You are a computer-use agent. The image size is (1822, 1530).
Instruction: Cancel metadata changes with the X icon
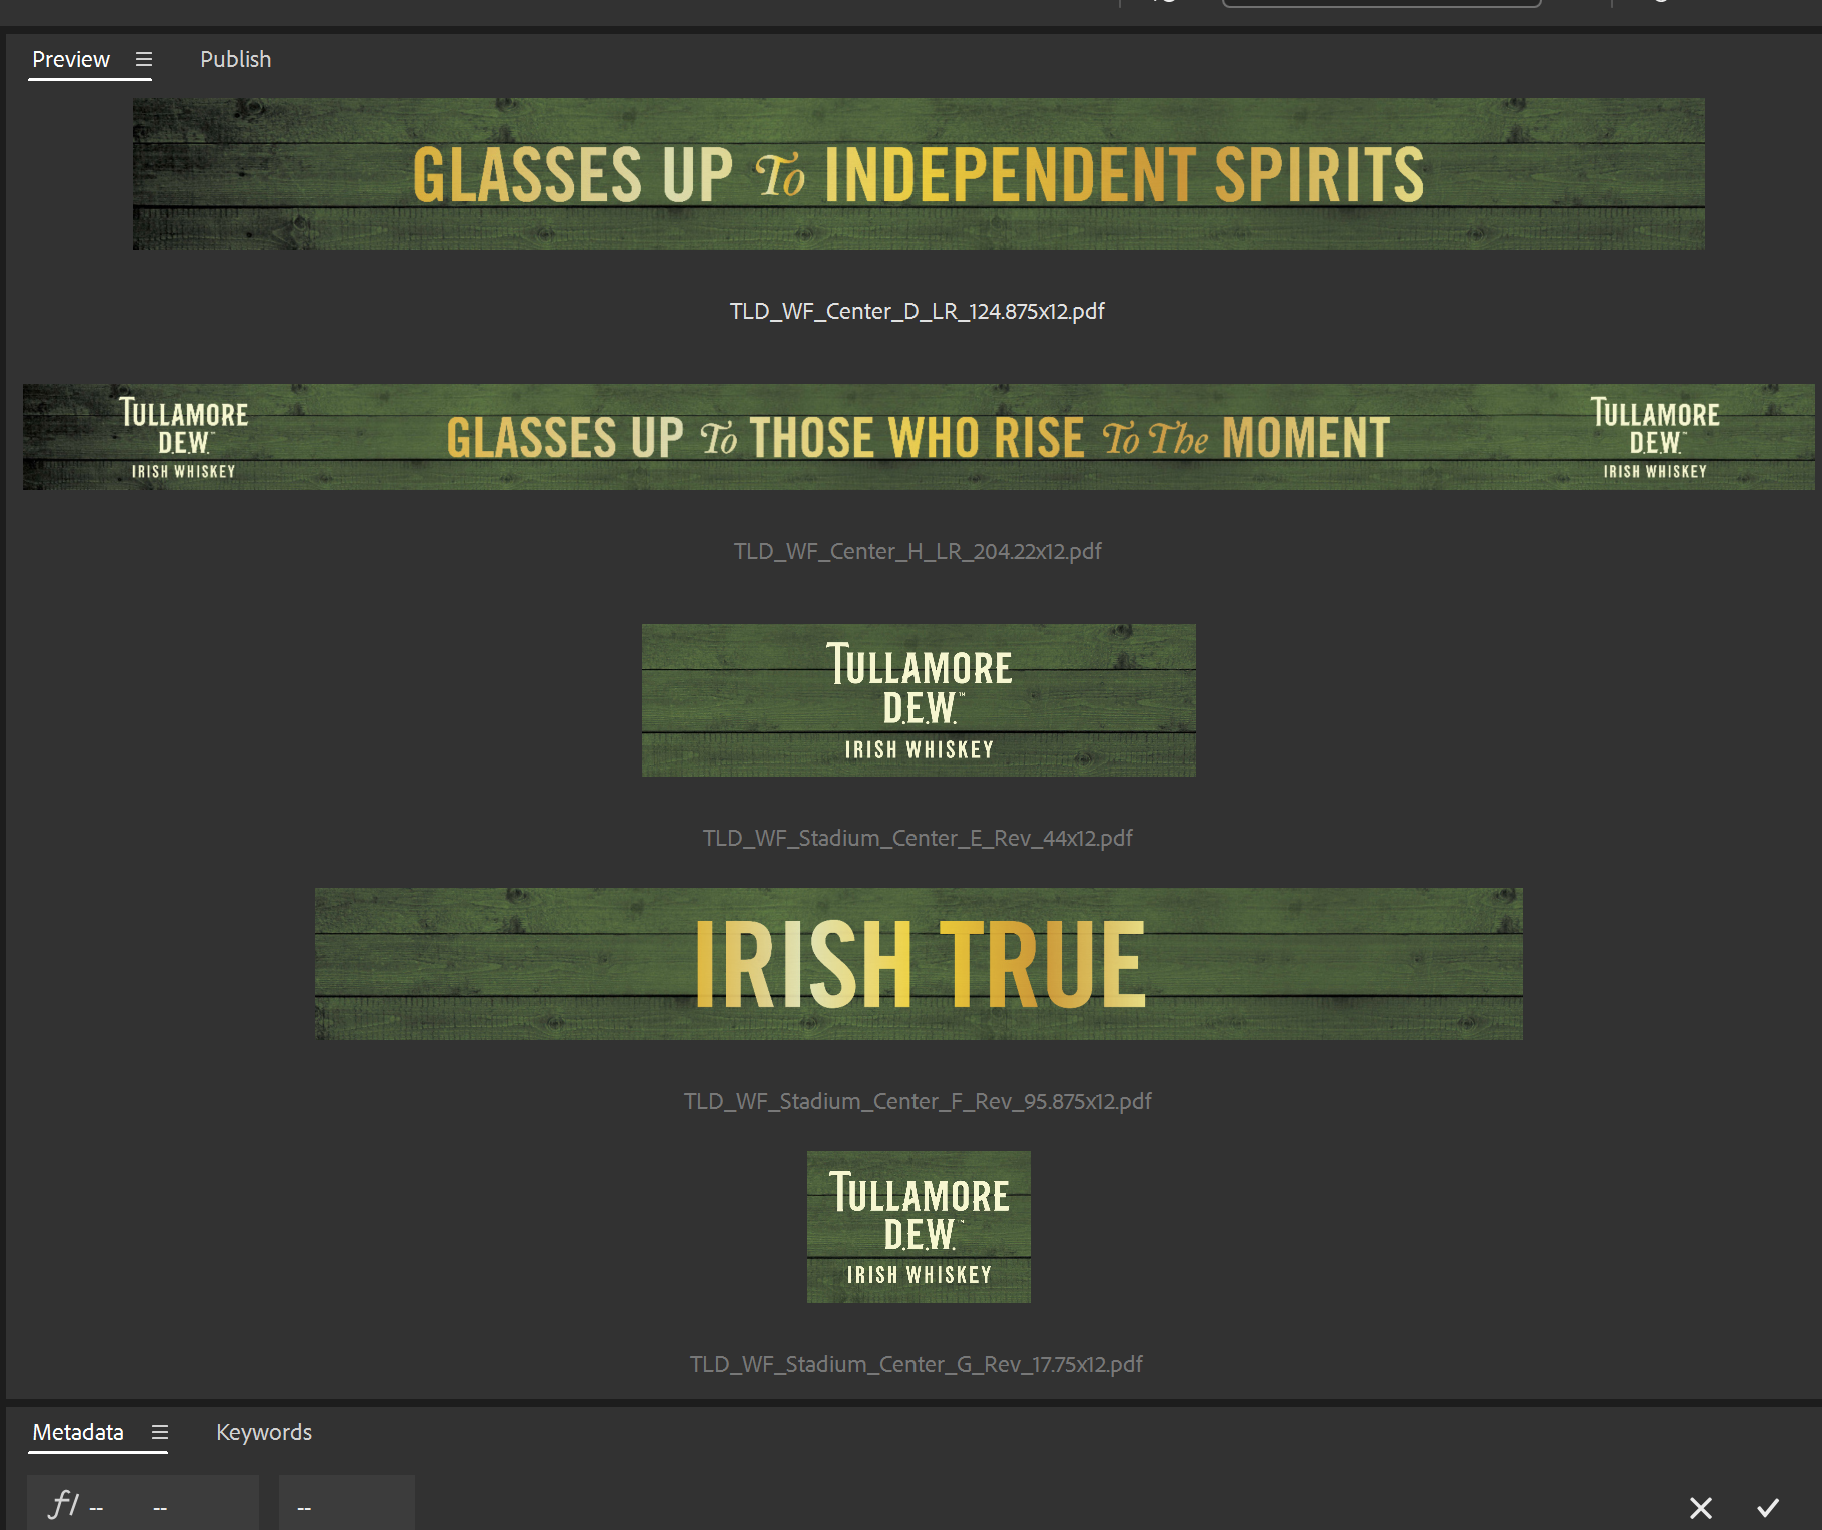(1701, 1507)
